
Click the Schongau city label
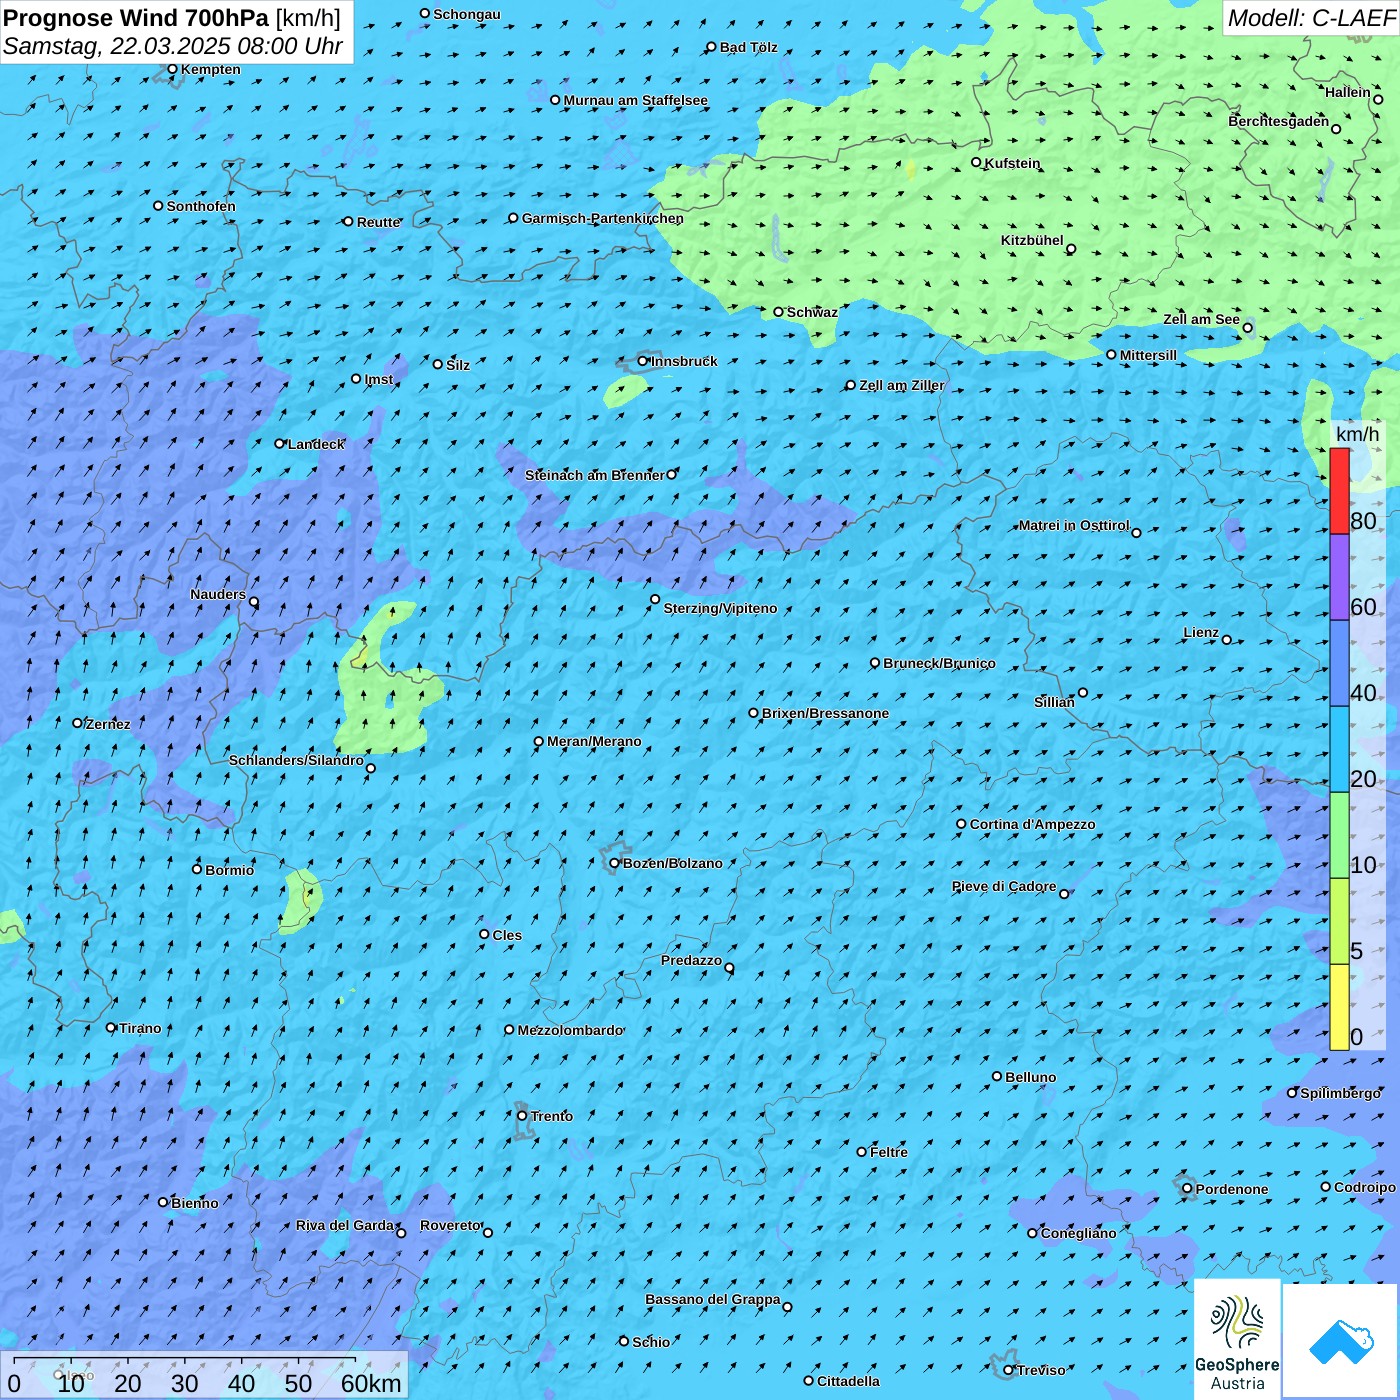(x=467, y=14)
